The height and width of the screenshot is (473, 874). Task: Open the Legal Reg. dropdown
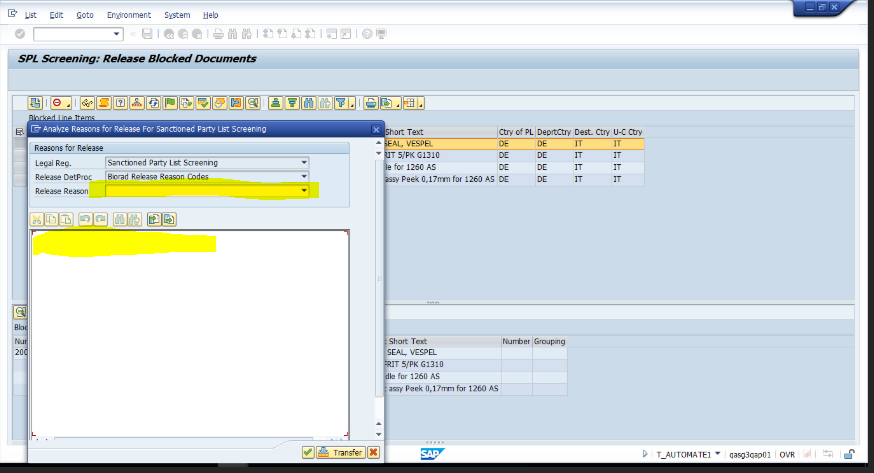pos(304,163)
